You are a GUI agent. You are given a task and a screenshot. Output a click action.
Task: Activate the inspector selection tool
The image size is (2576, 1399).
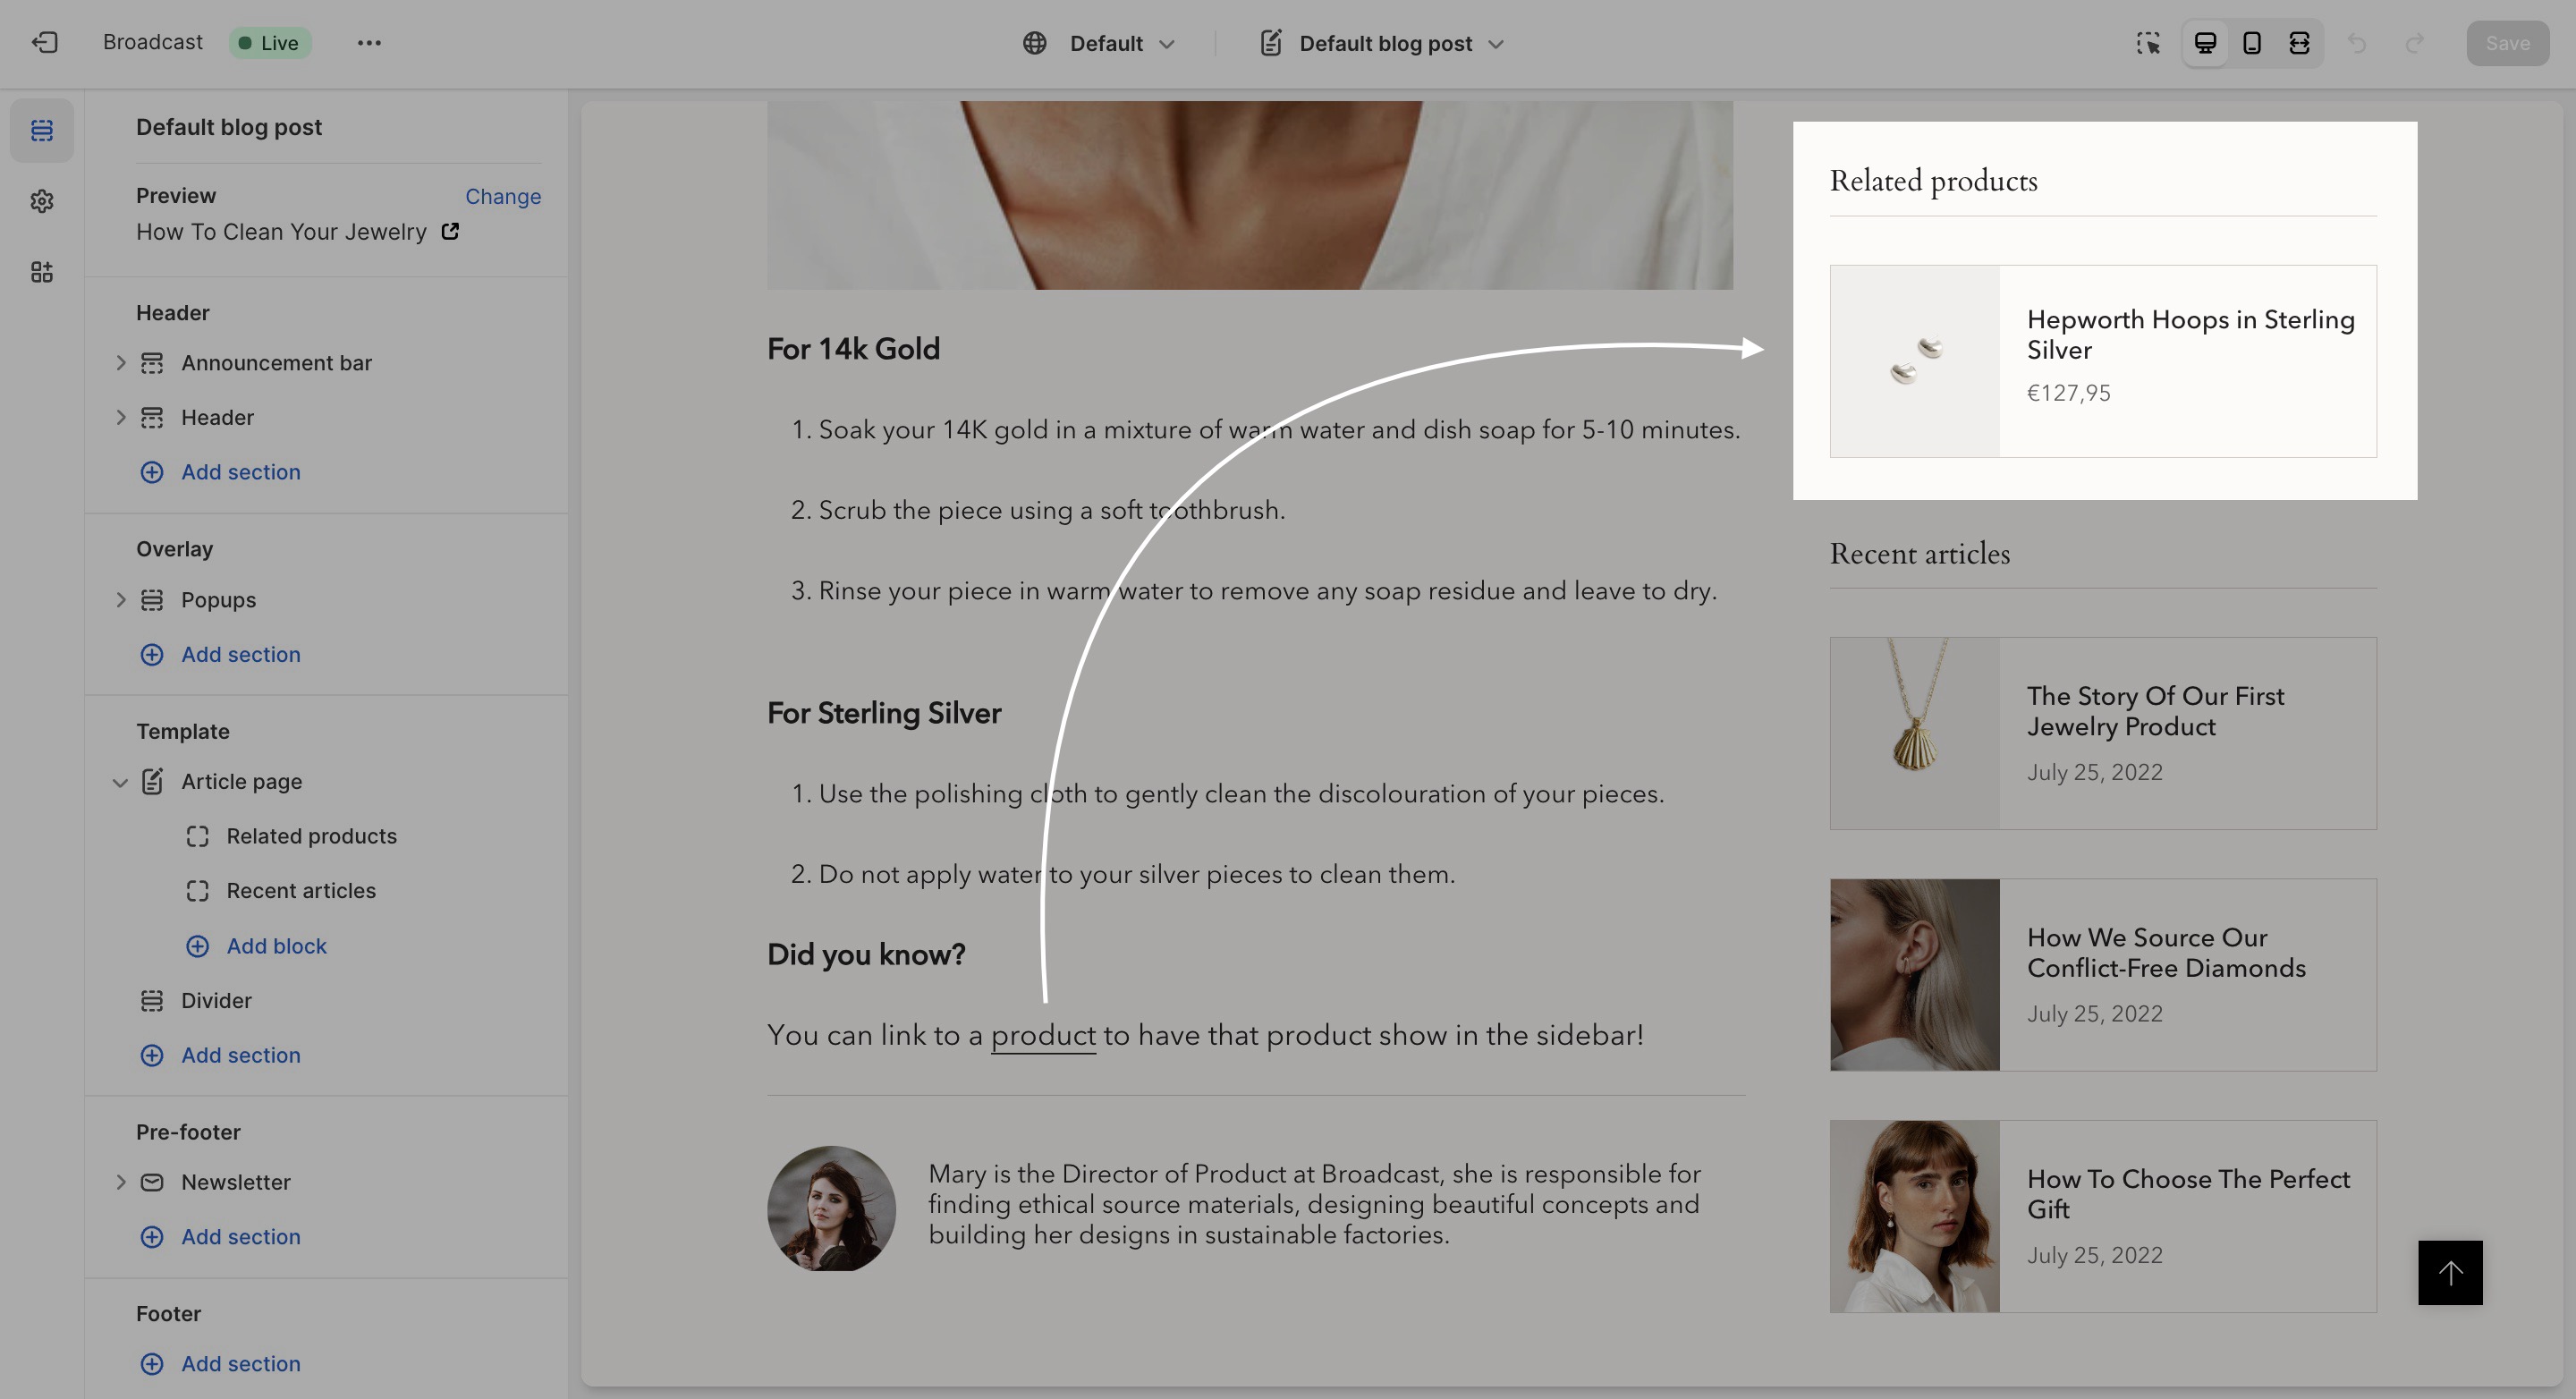[2148, 43]
